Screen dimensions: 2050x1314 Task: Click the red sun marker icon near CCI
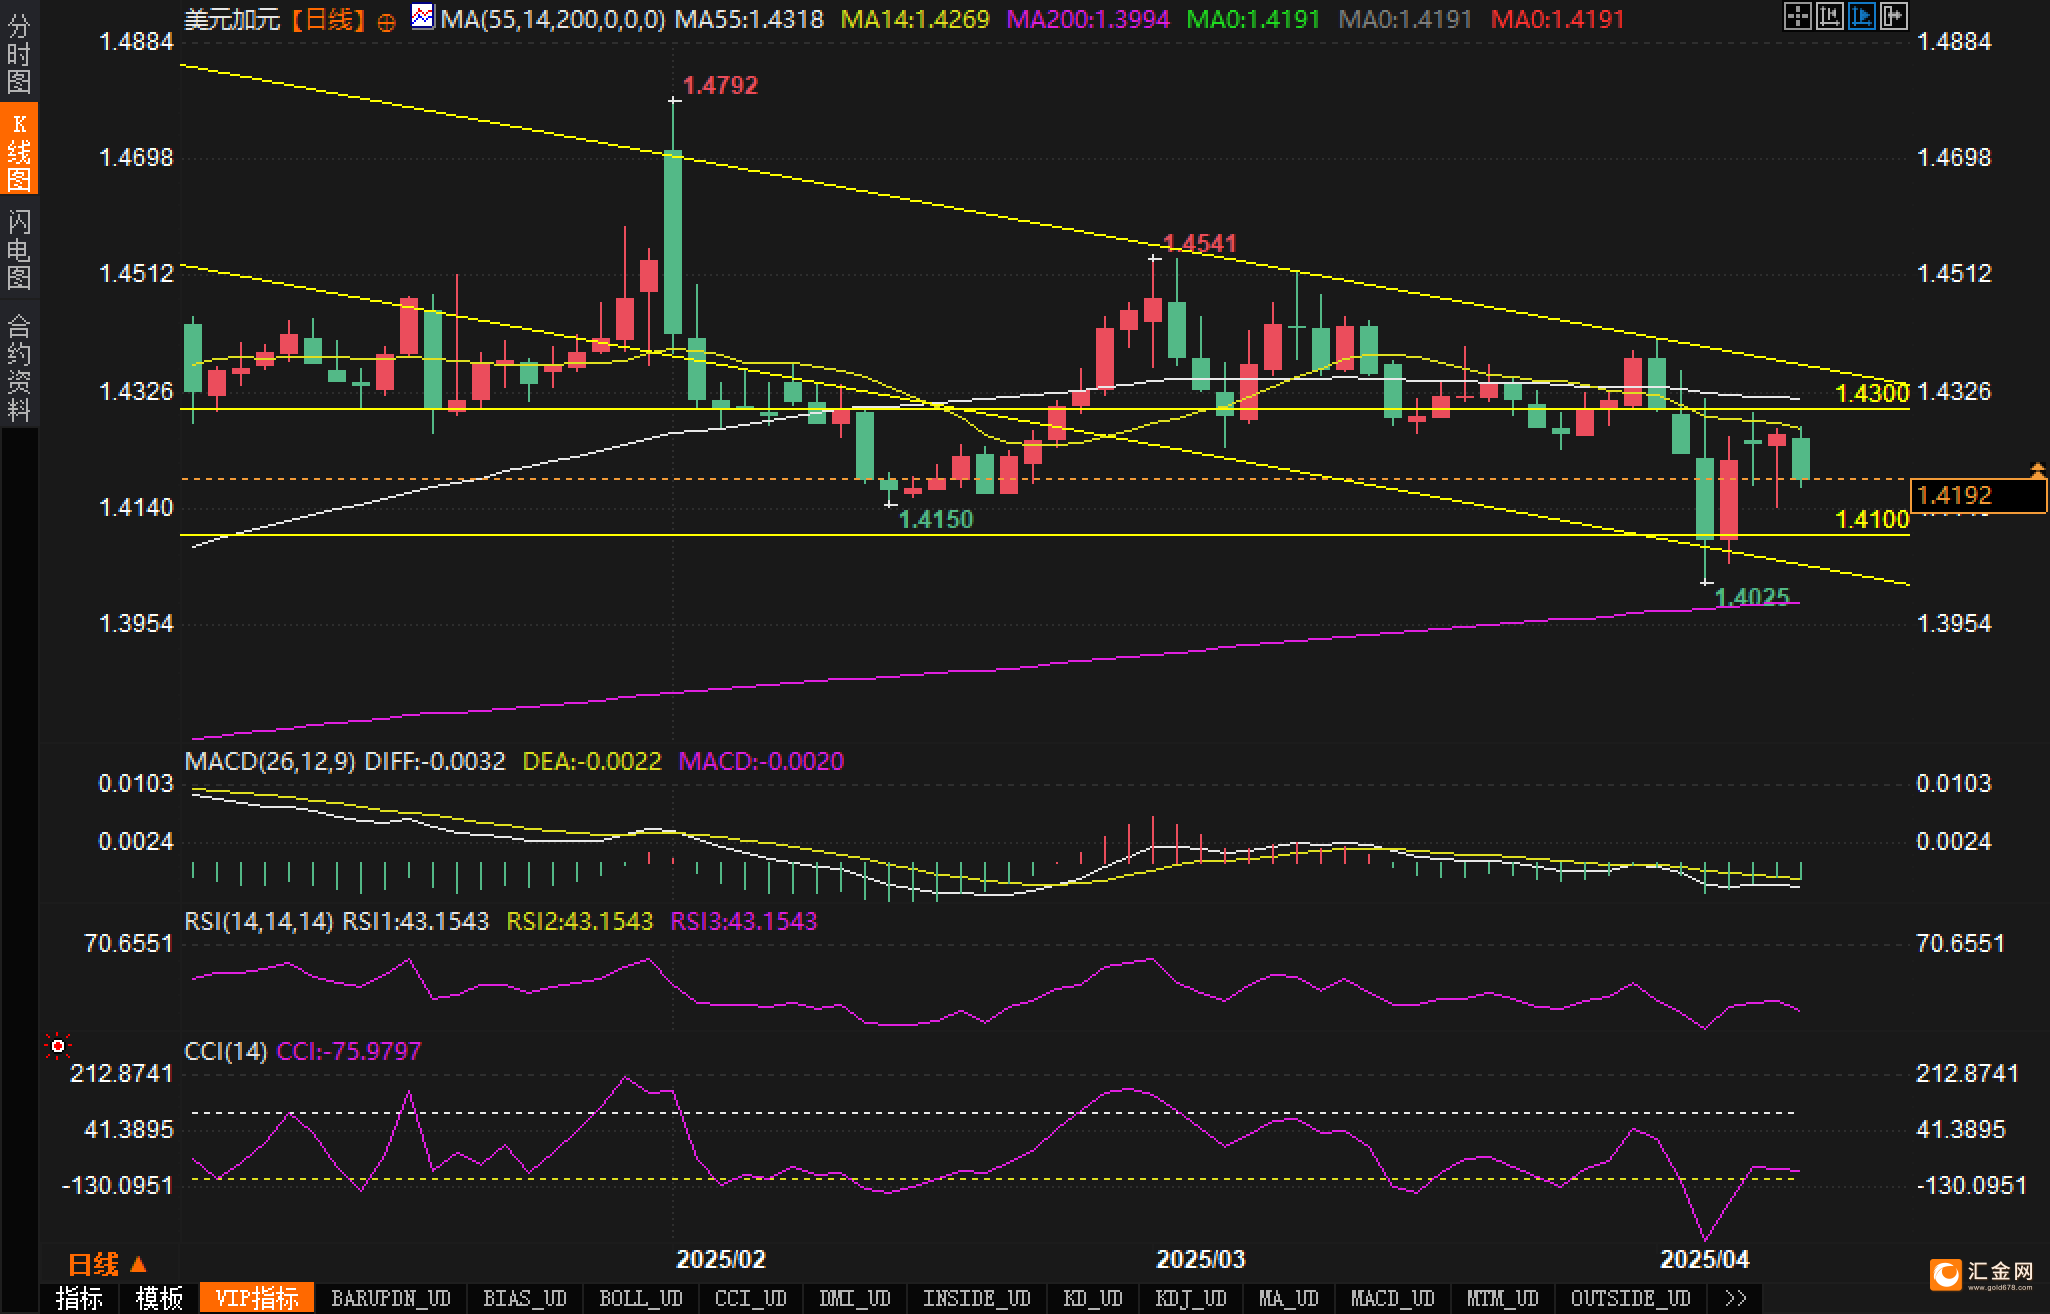tap(58, 1046)
